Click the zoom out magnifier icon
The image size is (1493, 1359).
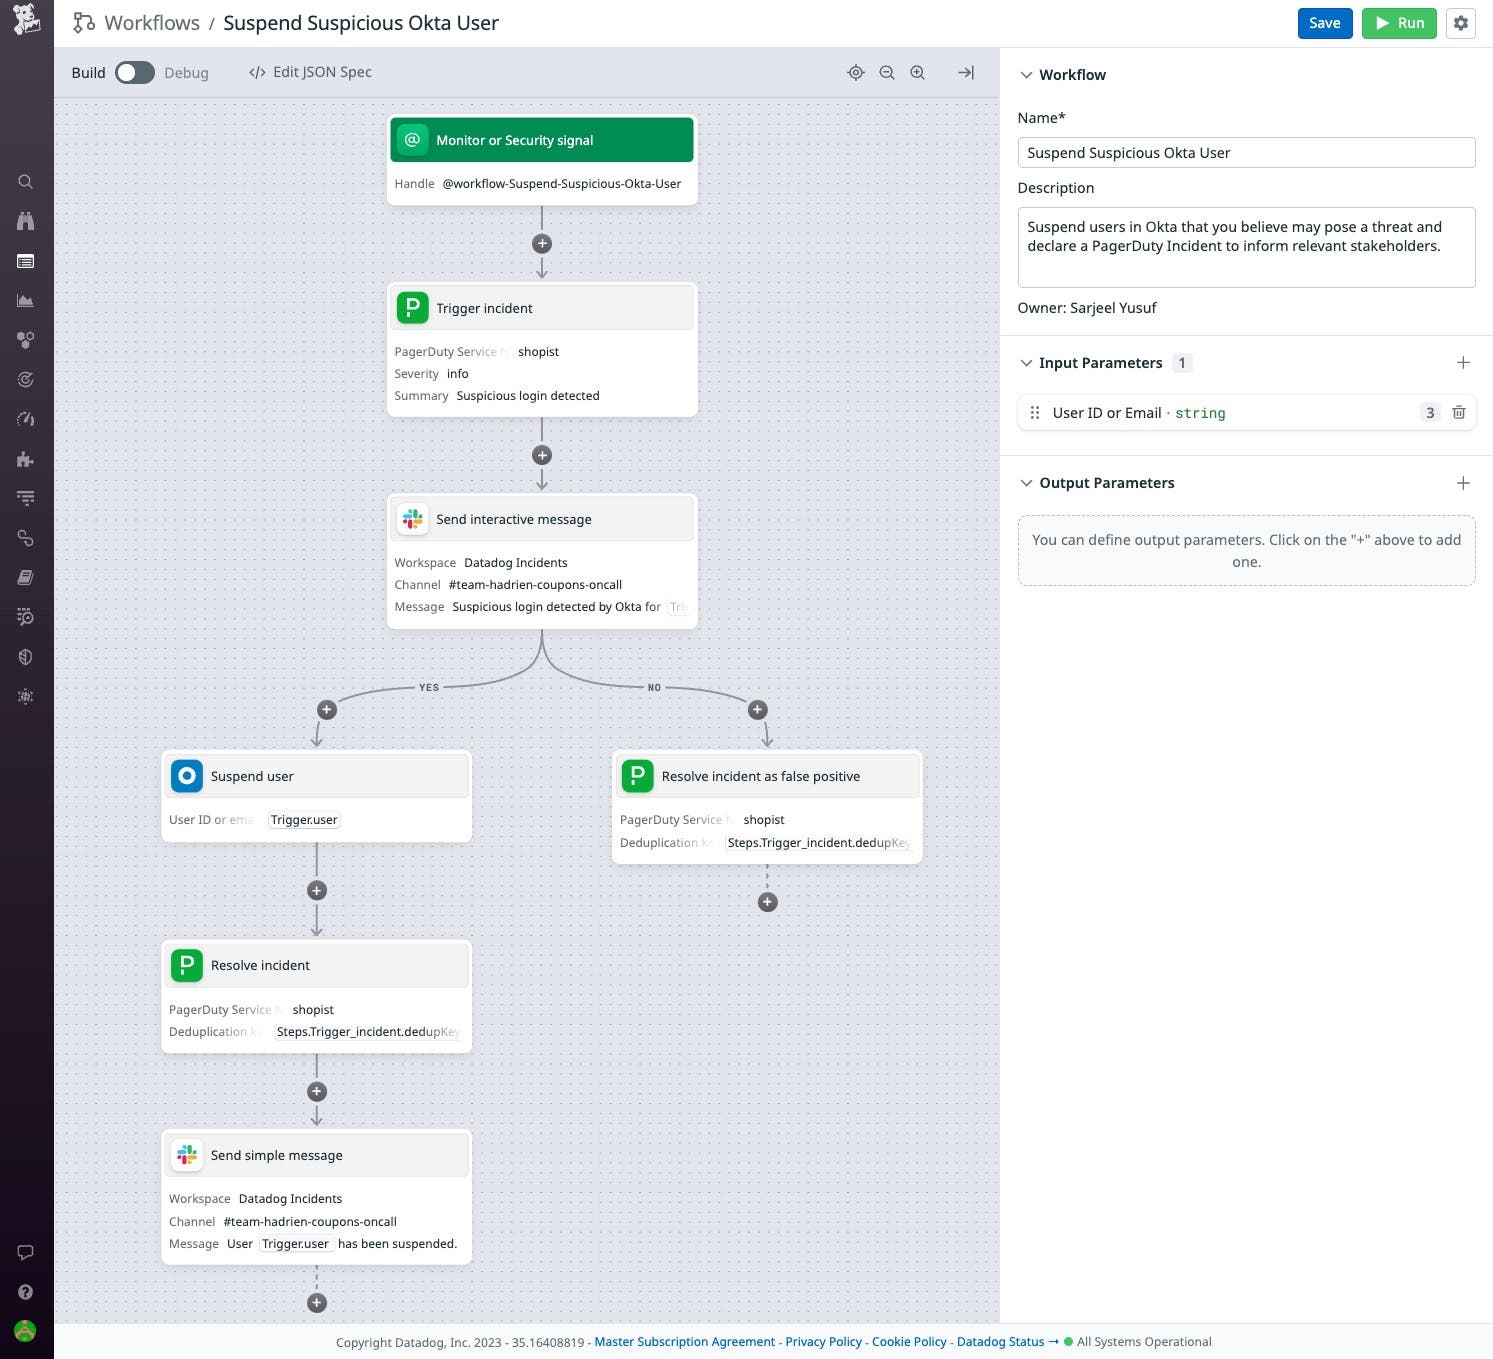click(887, 72)
